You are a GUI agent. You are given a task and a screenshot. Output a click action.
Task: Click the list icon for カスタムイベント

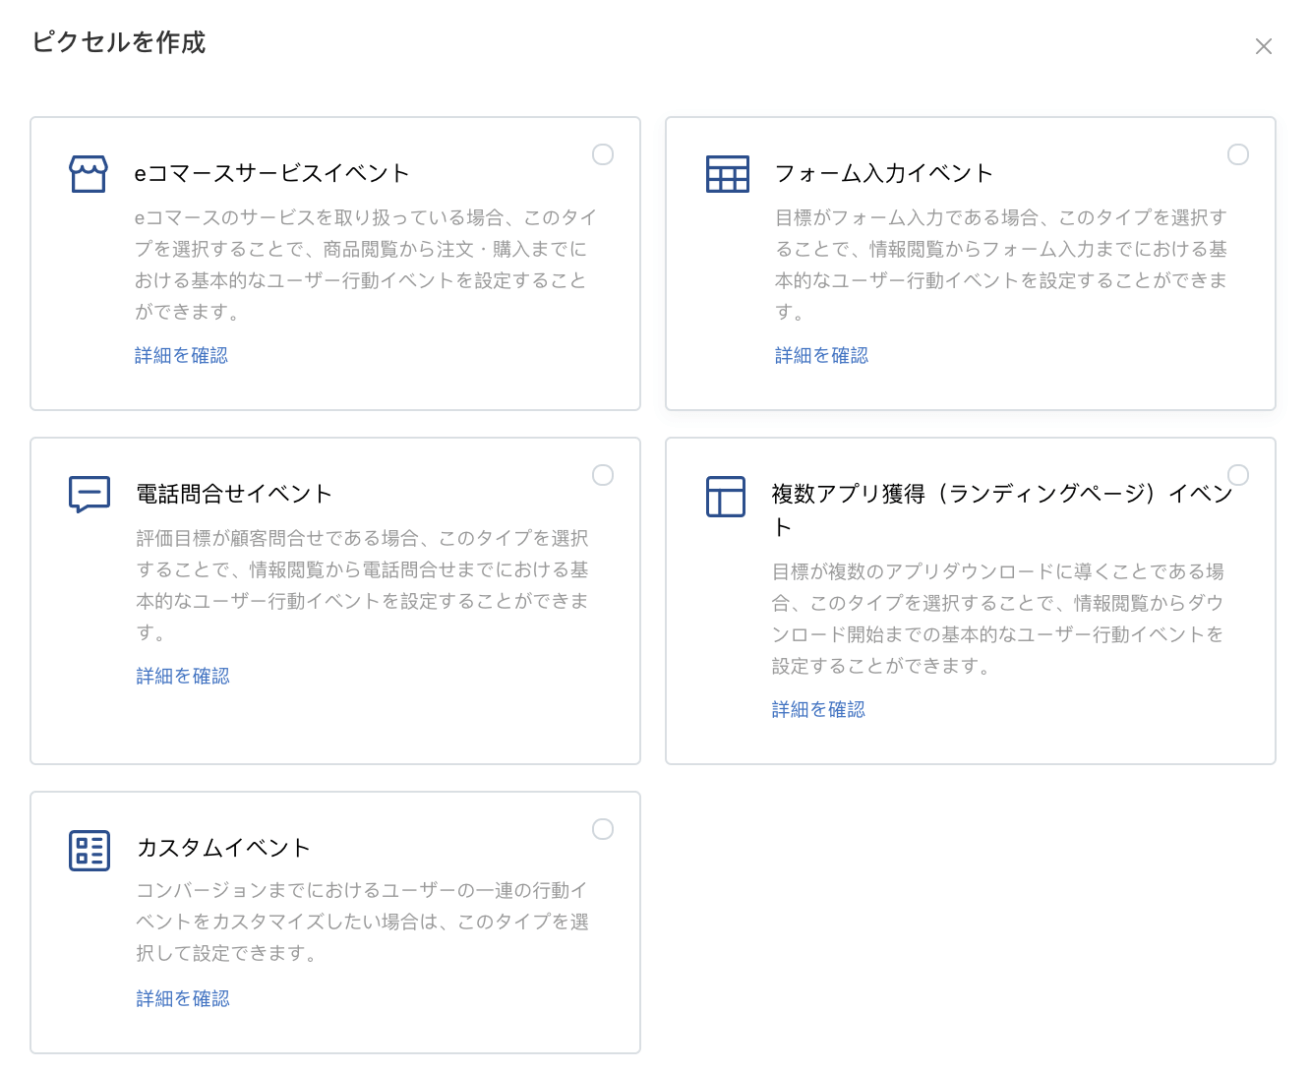point(89,851)
